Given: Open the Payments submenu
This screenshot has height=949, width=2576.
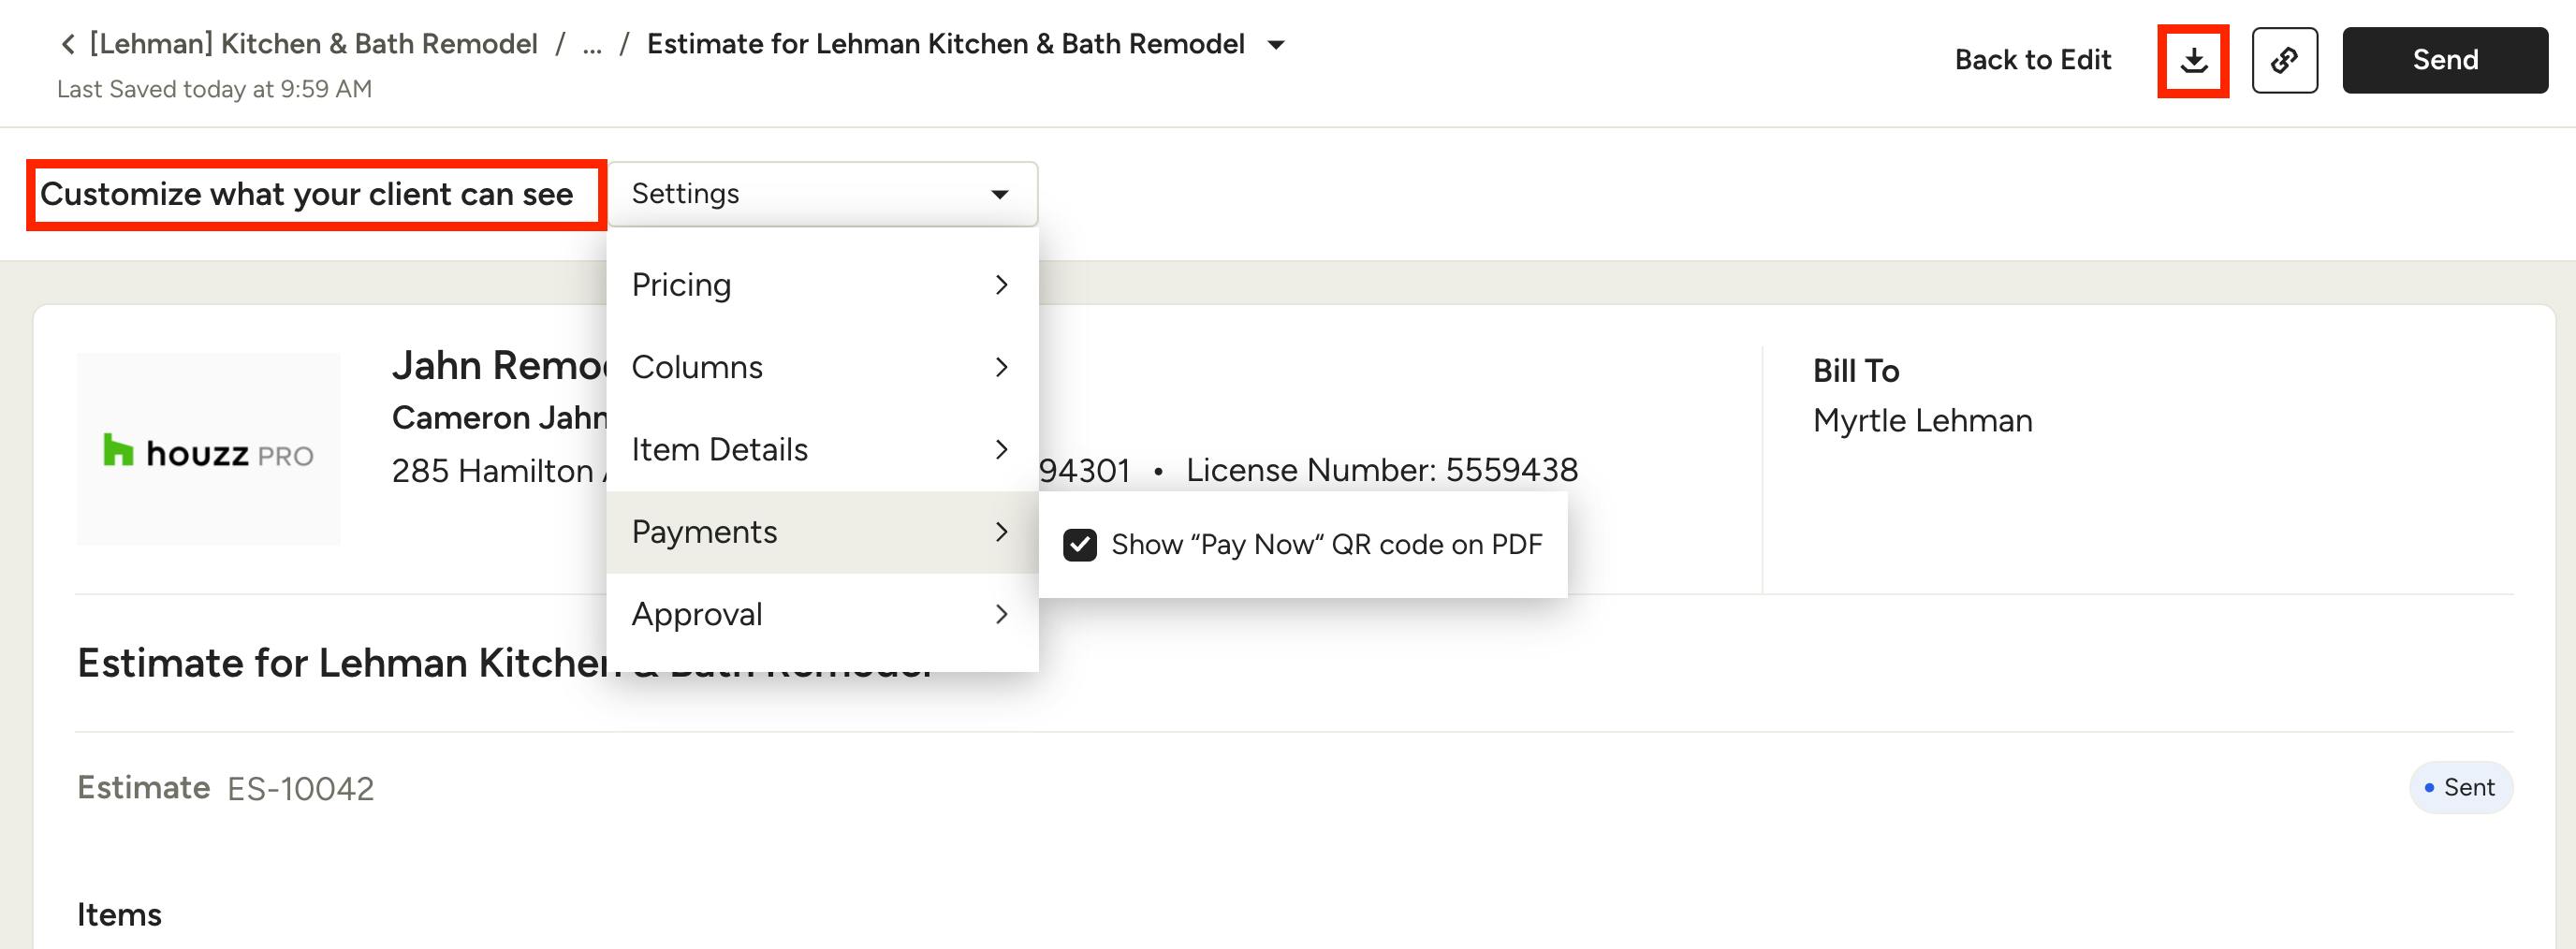Looking at the screenshot, I should point(822,532).
